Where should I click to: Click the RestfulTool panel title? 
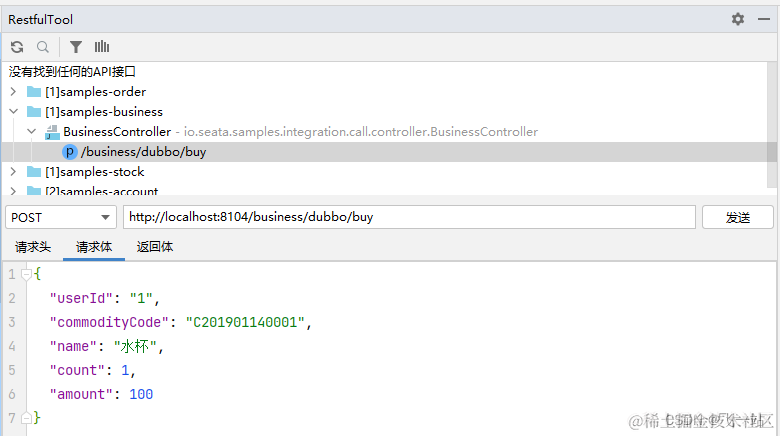(x=40, y=19)
